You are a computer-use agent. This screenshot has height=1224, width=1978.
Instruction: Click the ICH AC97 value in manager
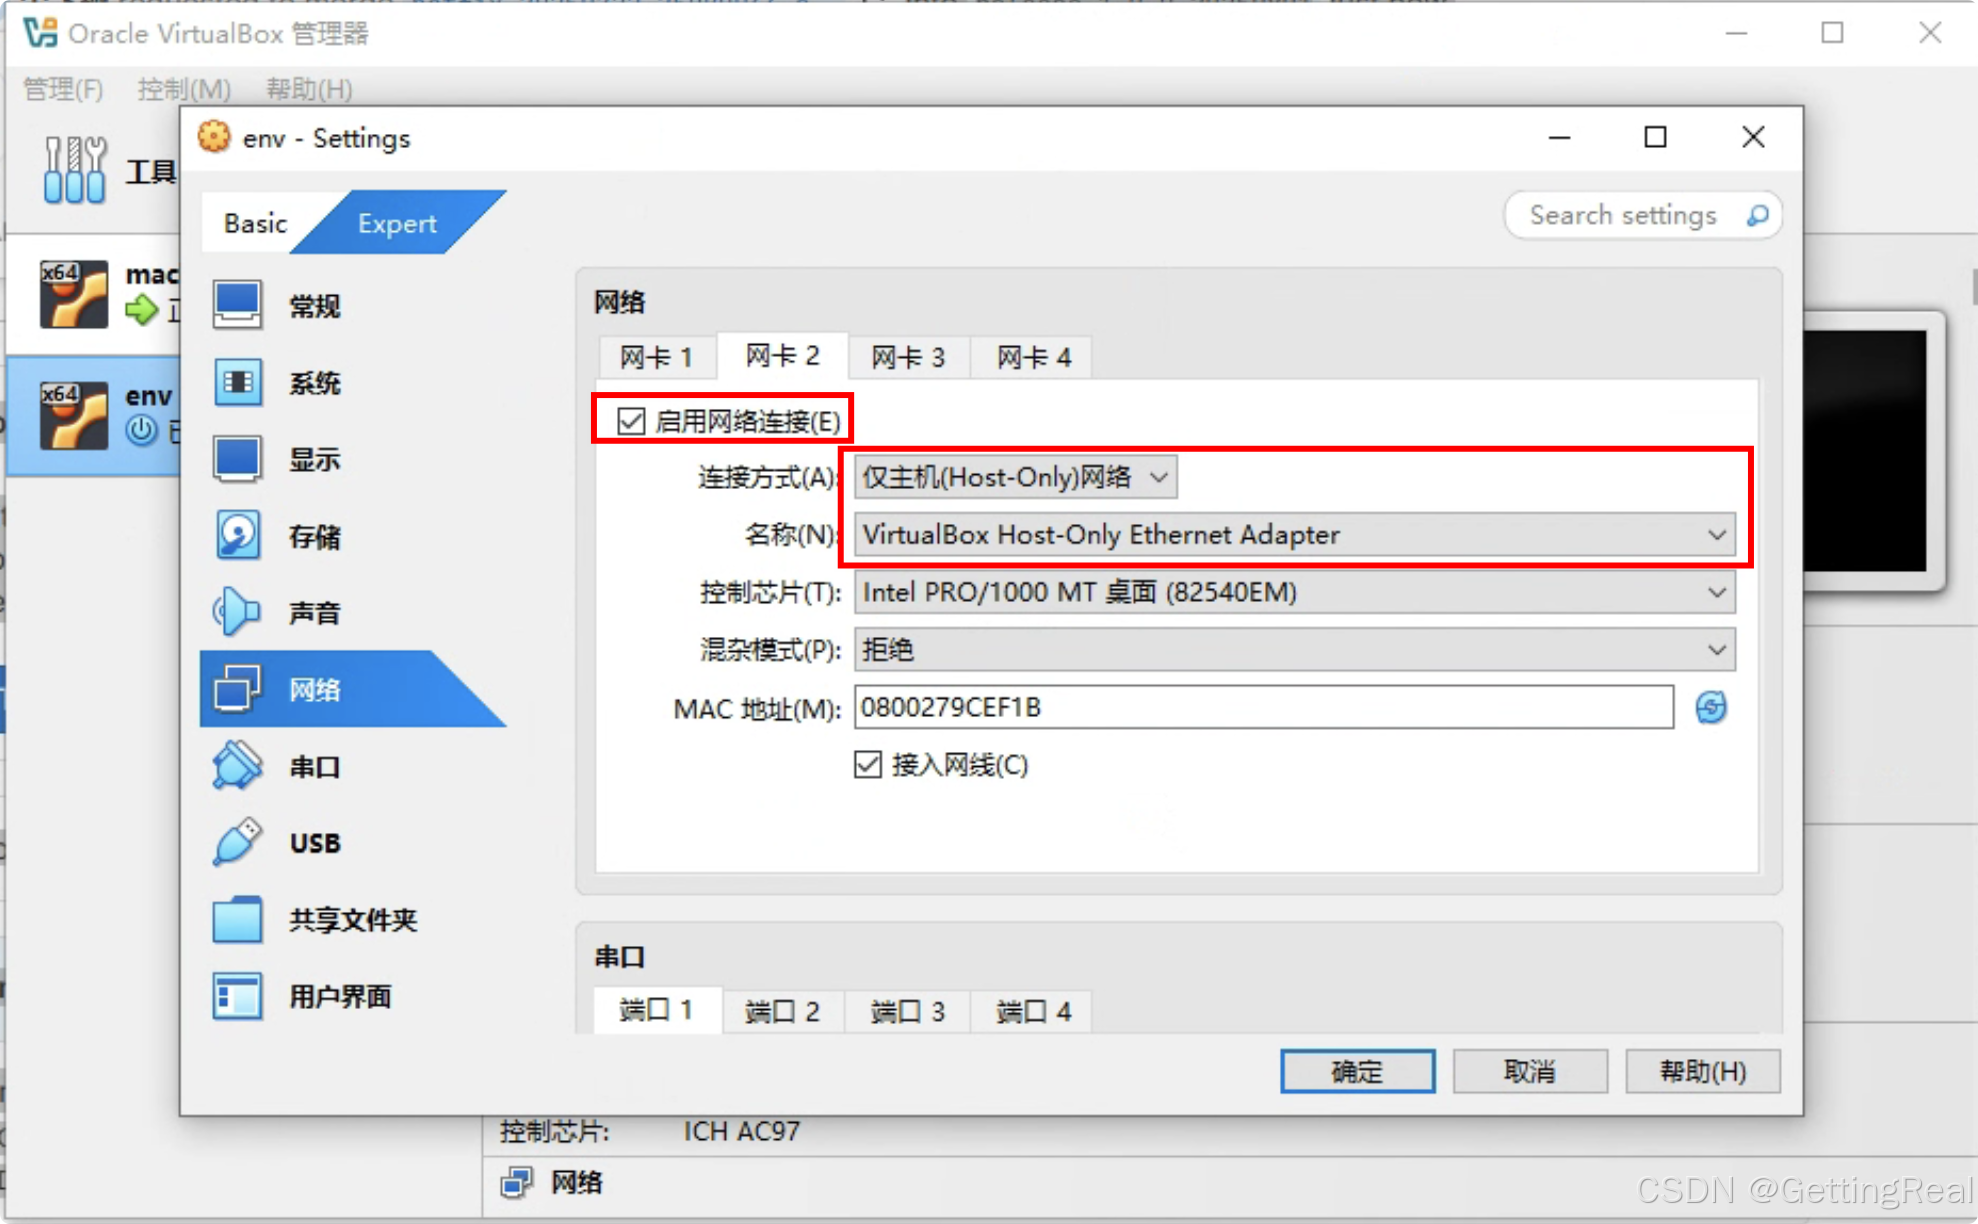point(742,1131)
